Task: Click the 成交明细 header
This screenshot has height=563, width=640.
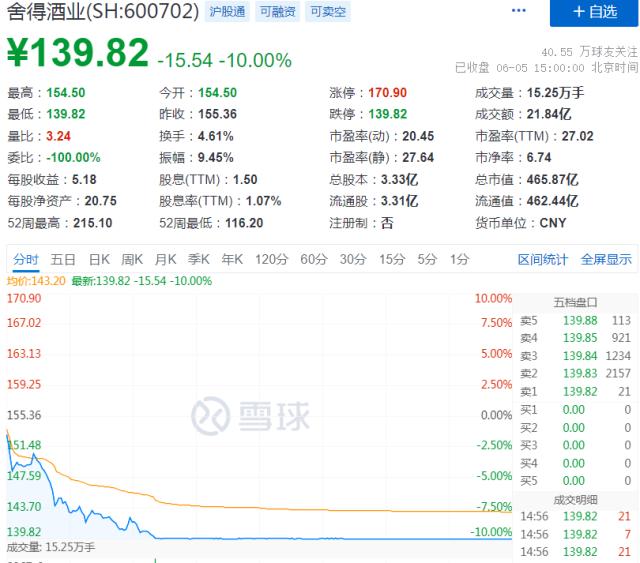Action: (x=575, y=500)
